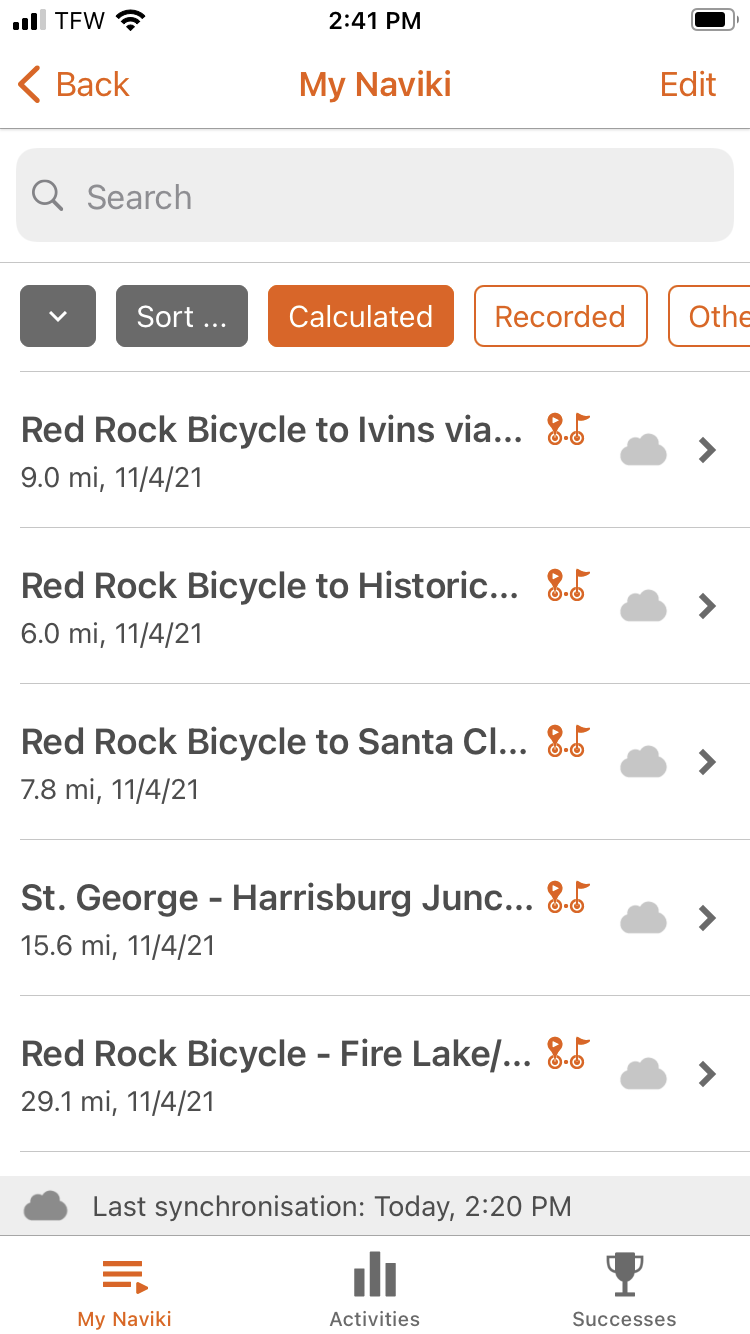This screenshot has width=750, height=1334.
Task: Open the Sort options dropdown
Action: (181, 317)
